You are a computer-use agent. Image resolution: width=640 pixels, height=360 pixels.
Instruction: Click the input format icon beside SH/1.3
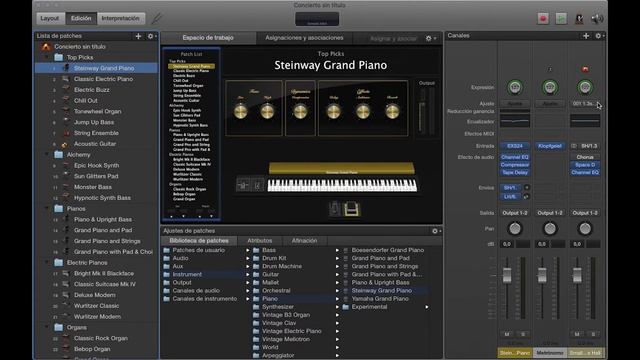[574, 146]
